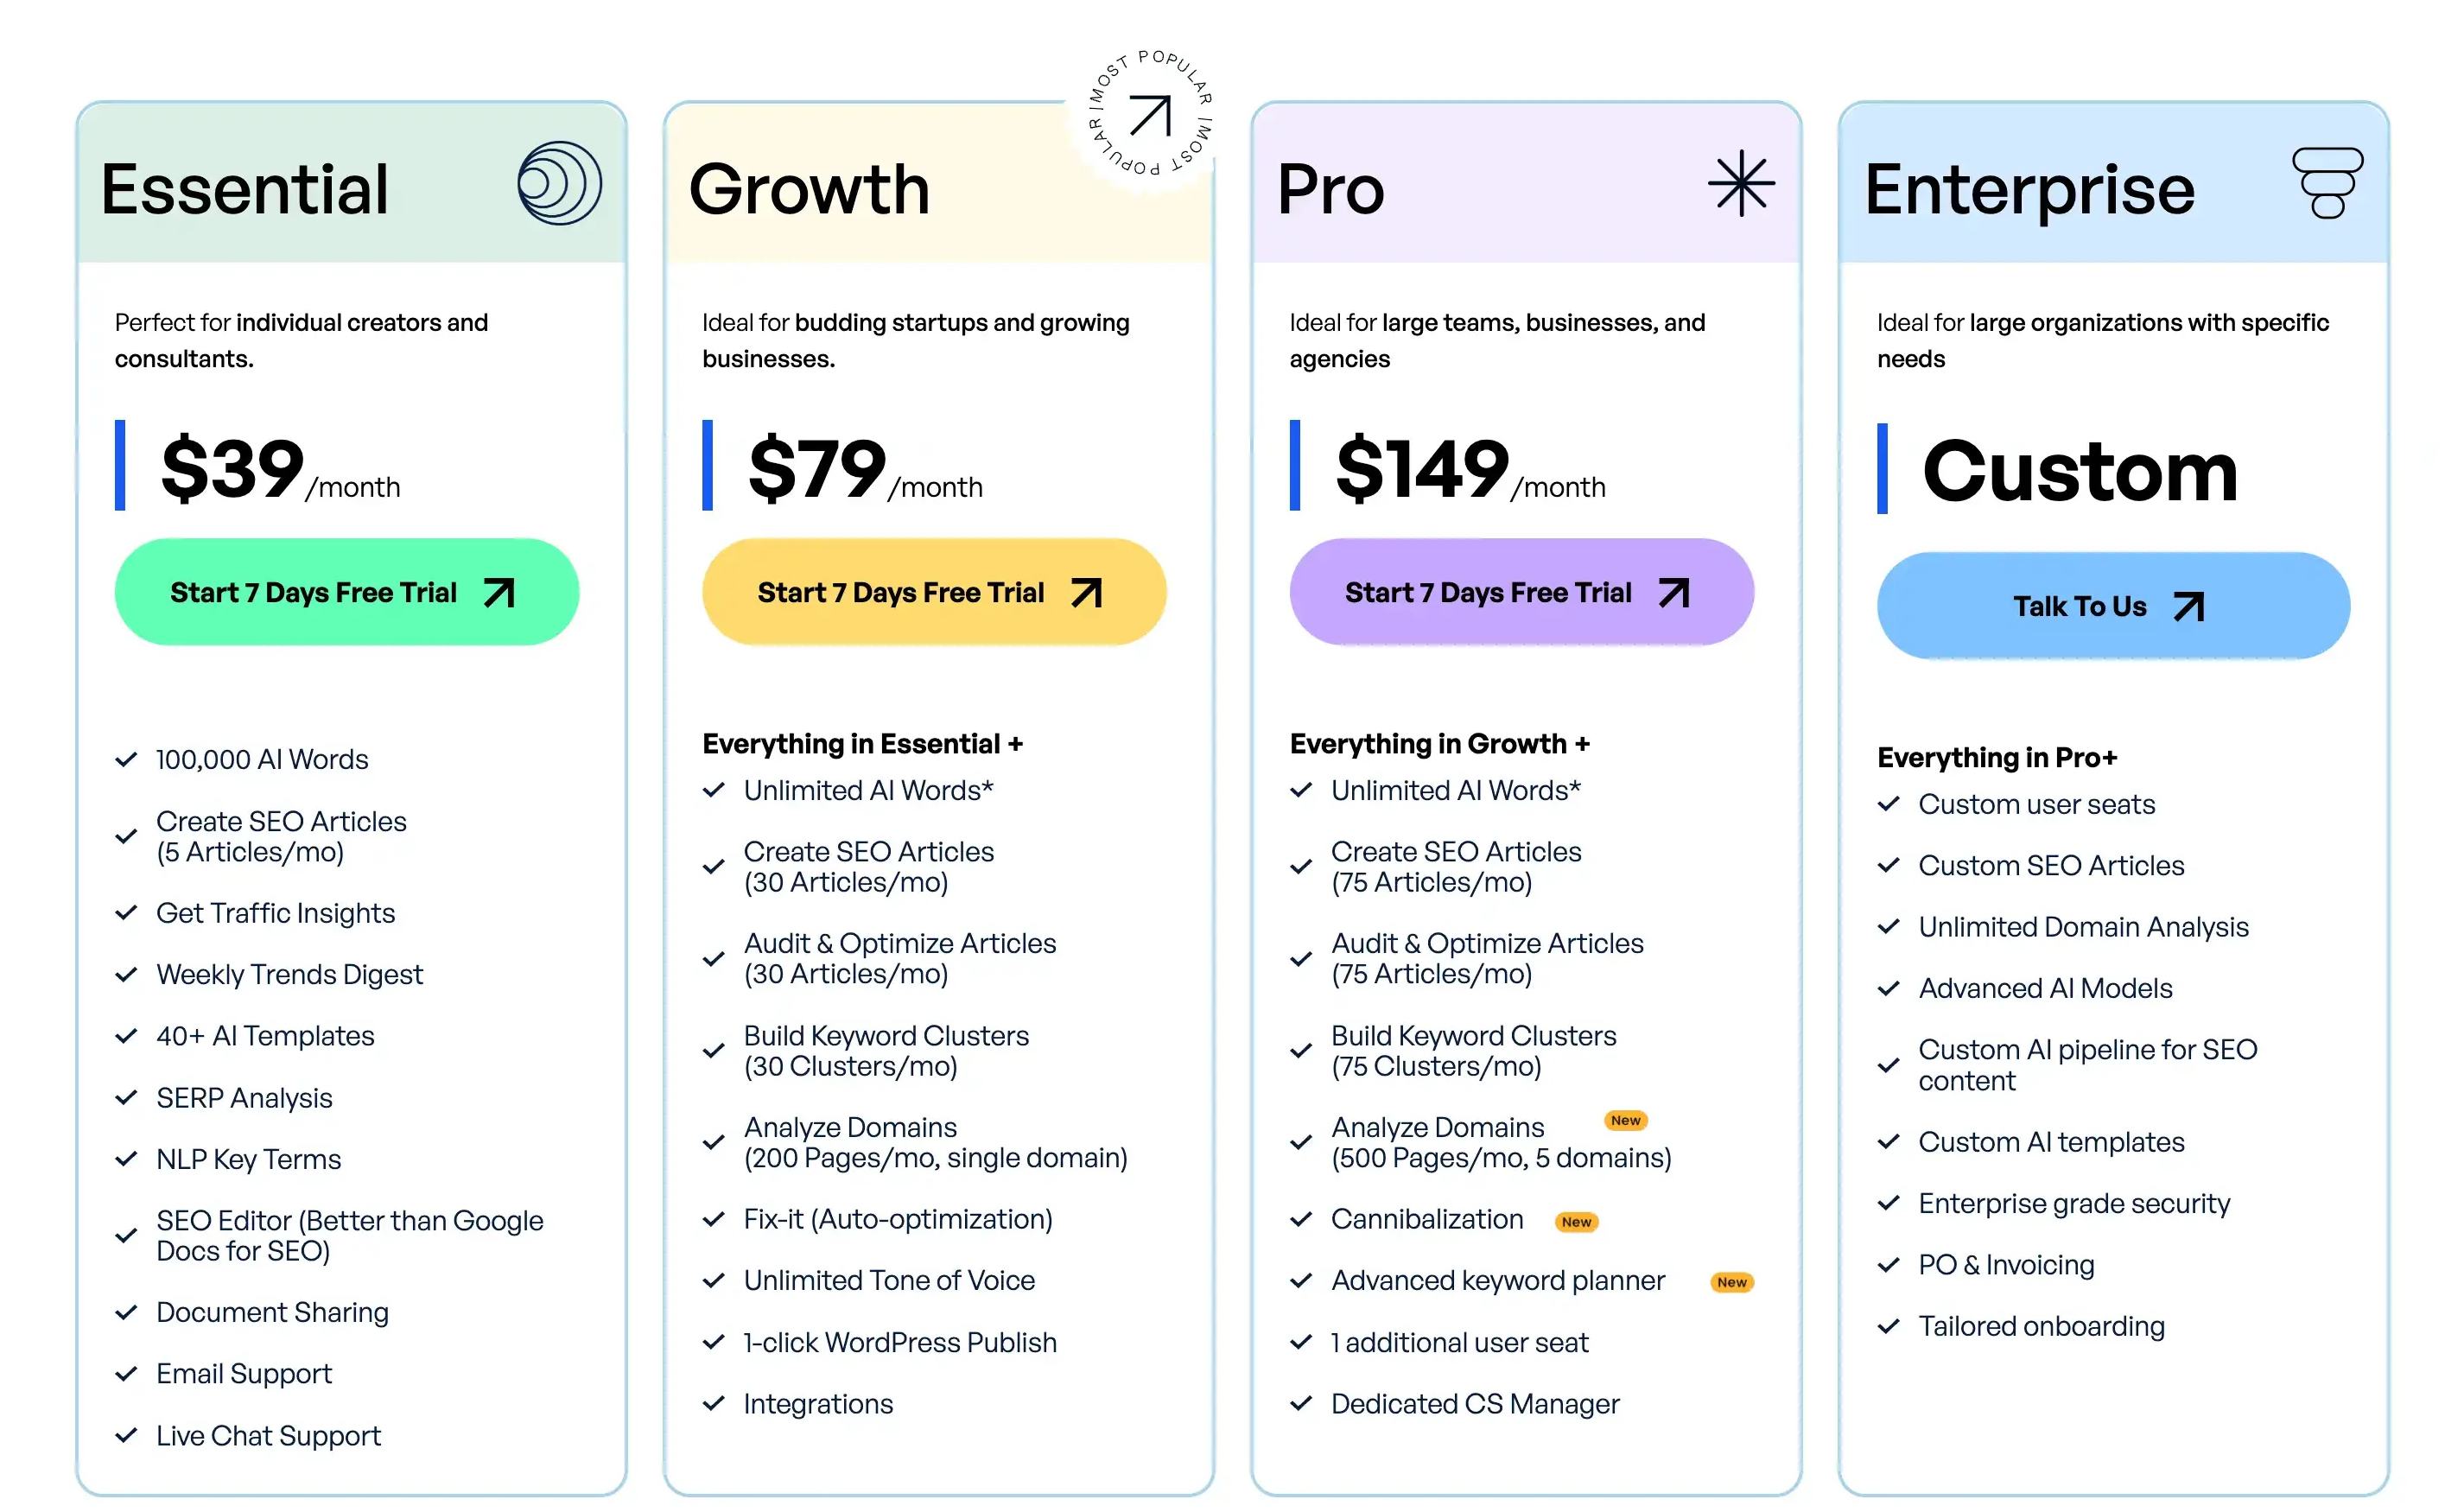The height and width of the screenshot is (1512, 2464).
Task: Click New badge beside Advanced keyword planner
Action: click(1732, 1283)
